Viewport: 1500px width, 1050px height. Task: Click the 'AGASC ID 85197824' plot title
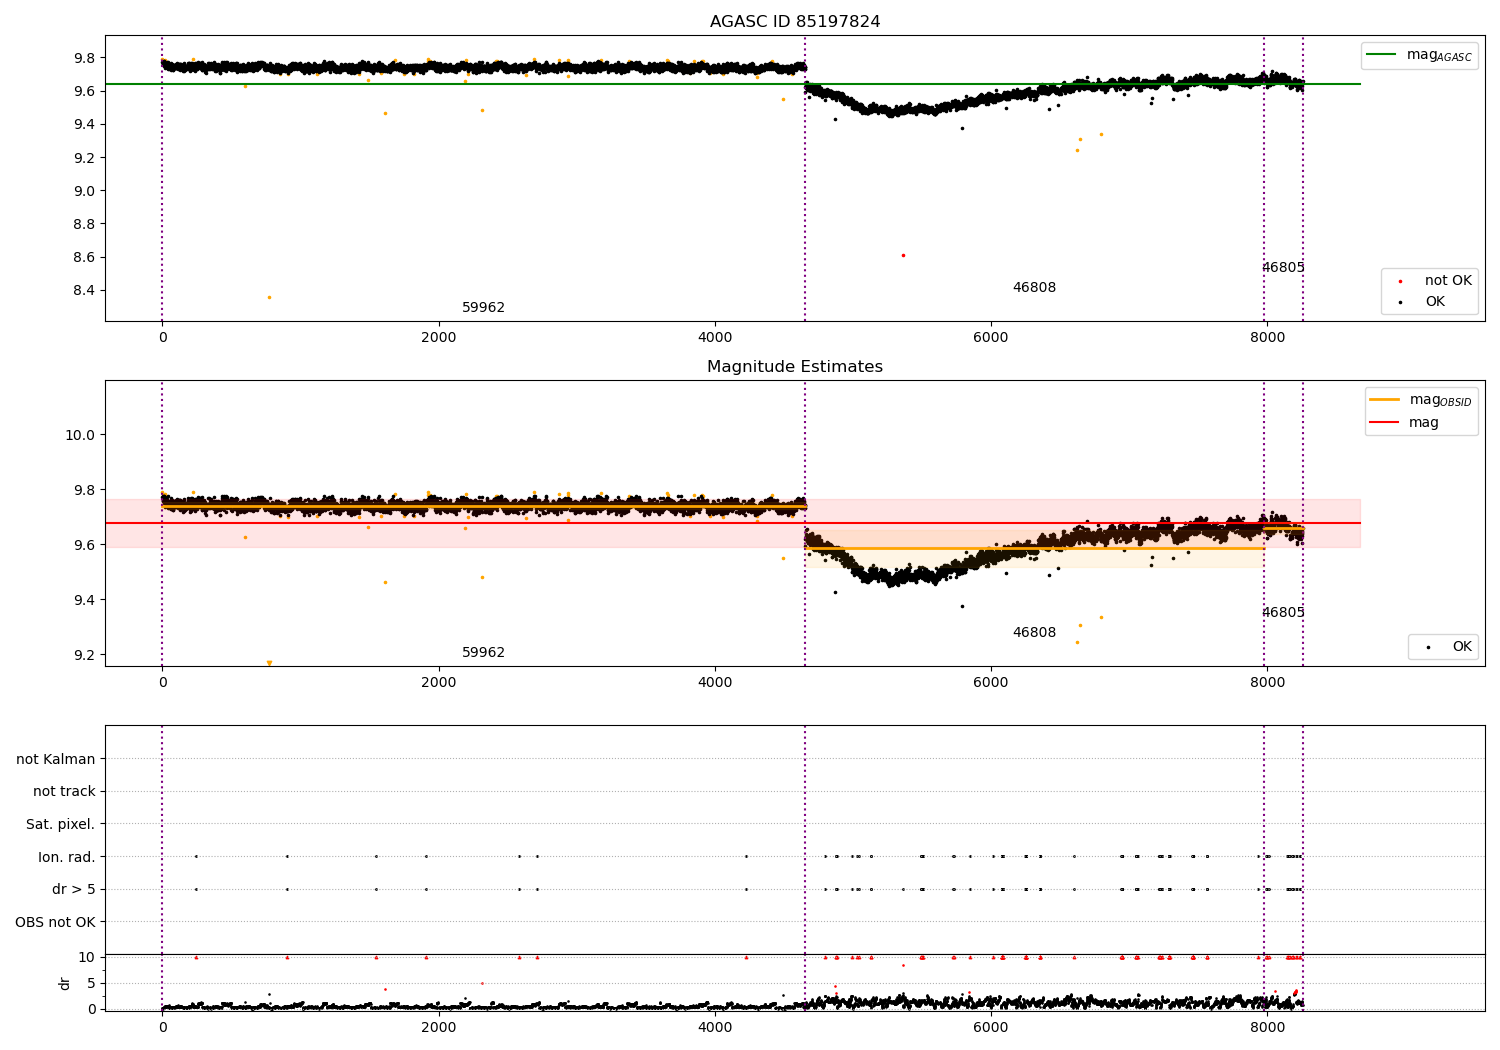point(795,22)
